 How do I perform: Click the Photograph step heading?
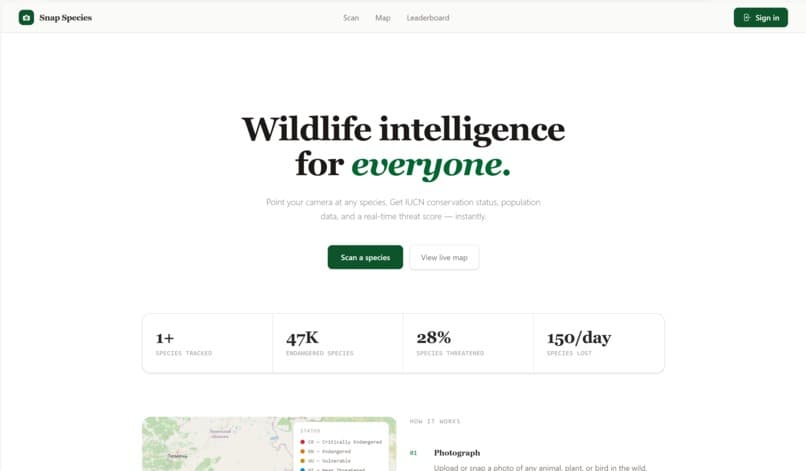tap(457, 452)
